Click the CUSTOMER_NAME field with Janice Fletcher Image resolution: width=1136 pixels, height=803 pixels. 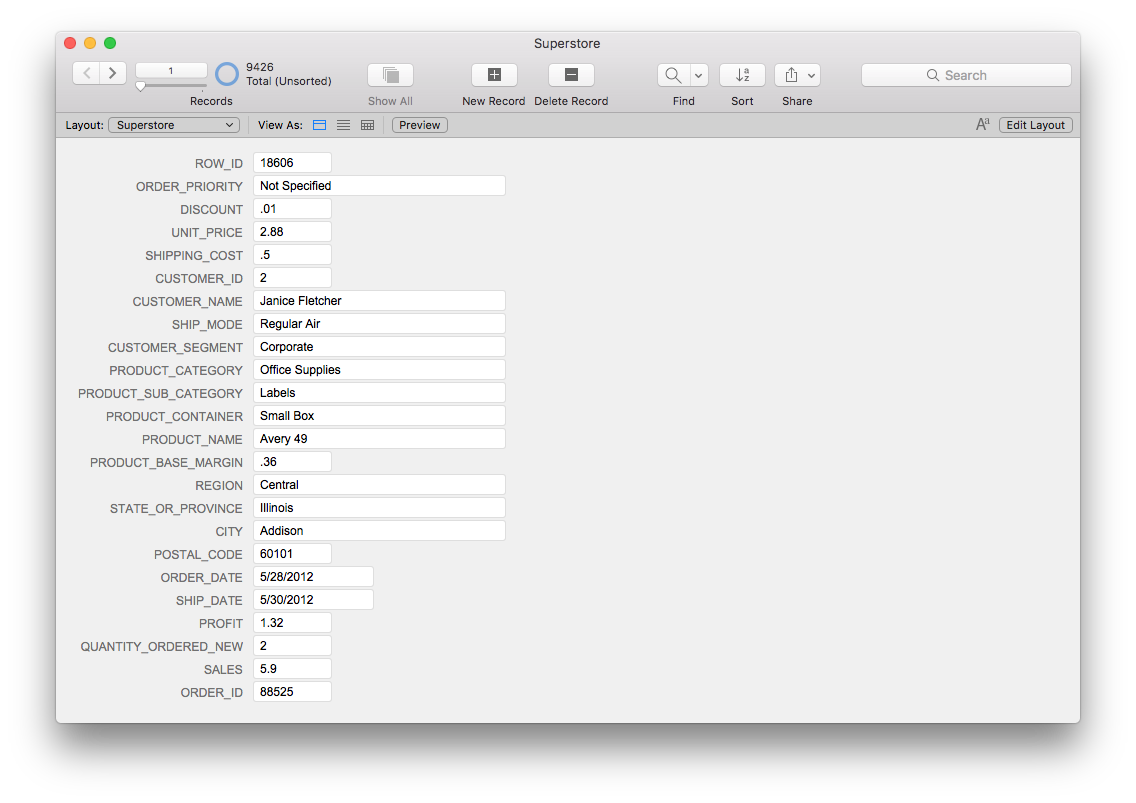[379, 301]
